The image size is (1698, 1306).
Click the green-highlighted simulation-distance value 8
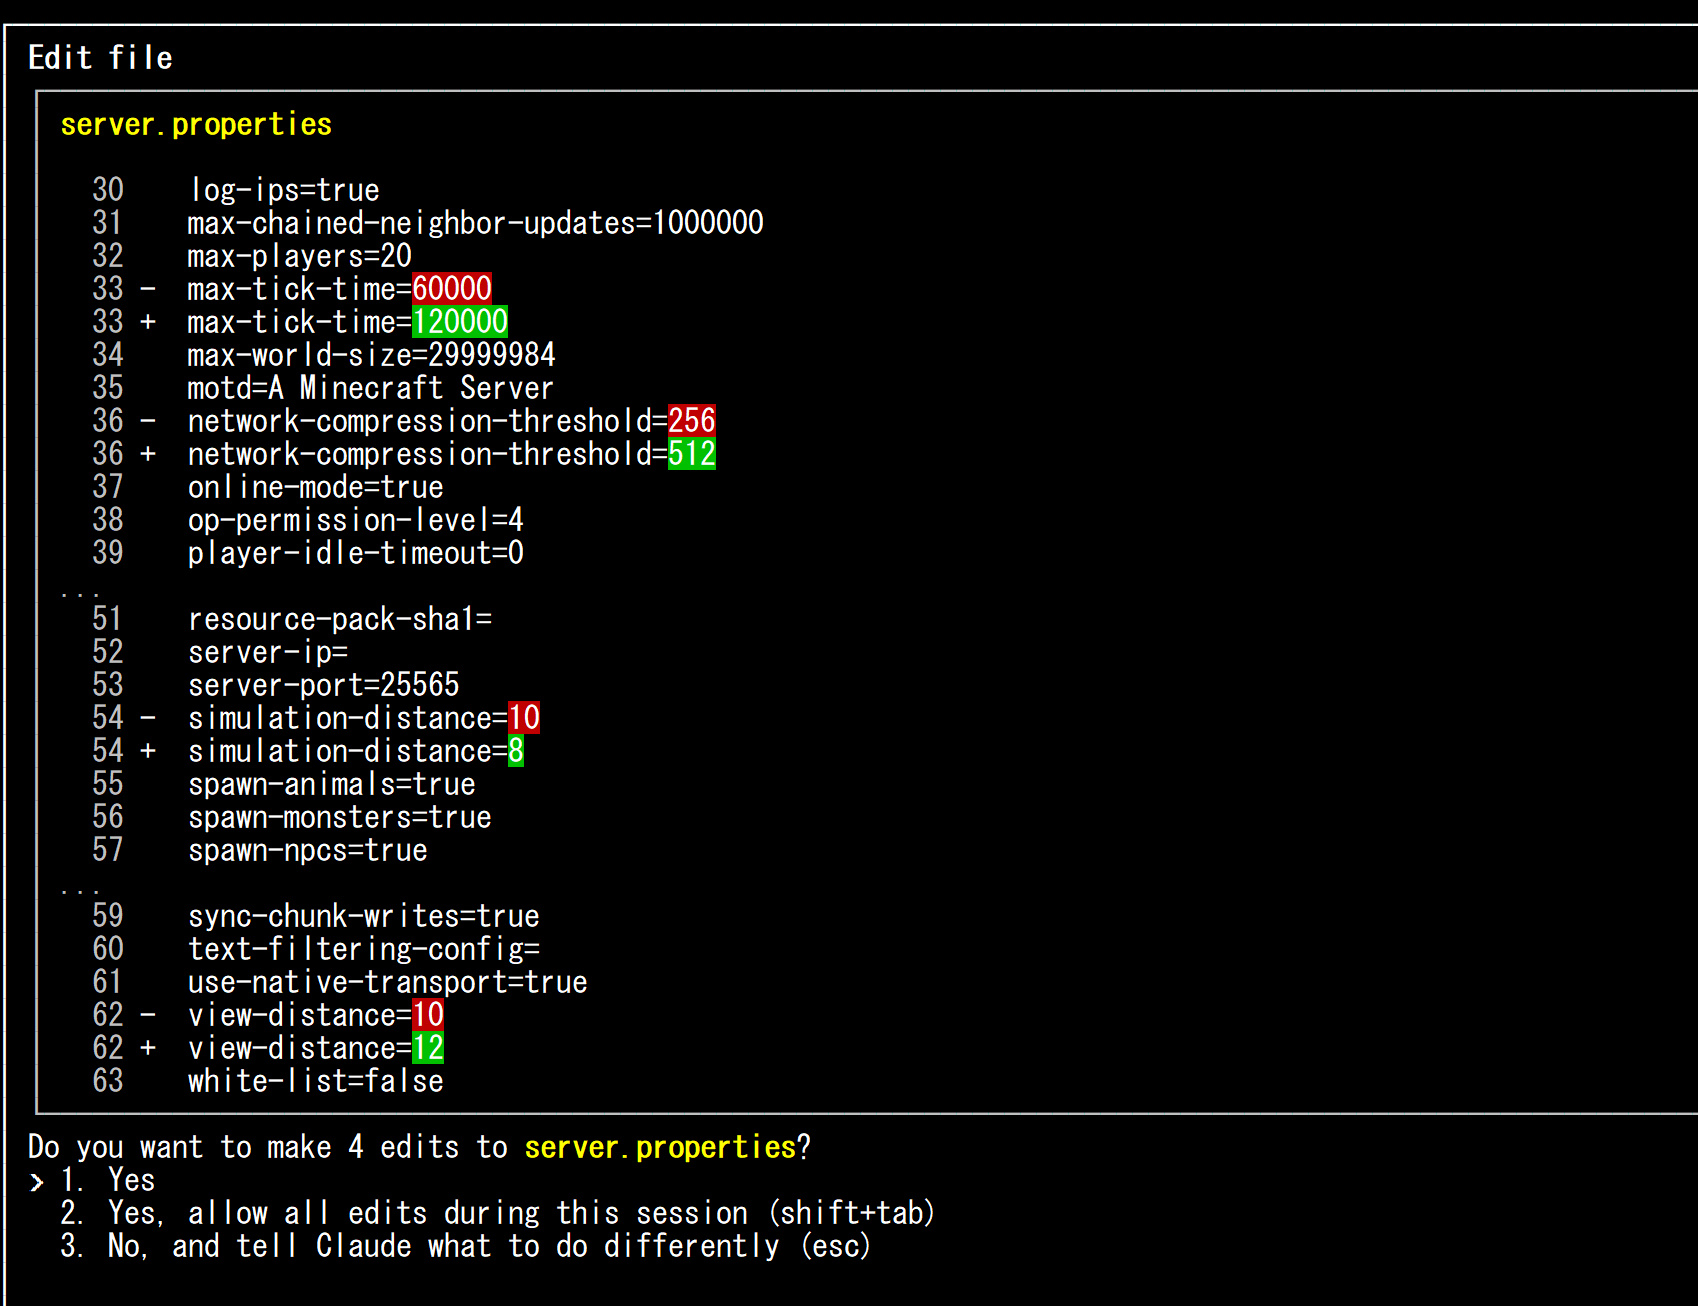tap(515, 751)
